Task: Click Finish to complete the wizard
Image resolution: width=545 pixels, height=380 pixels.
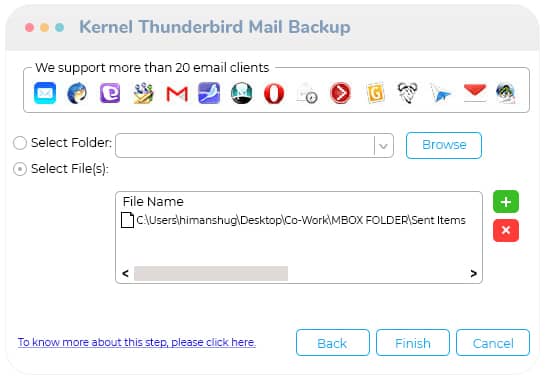Action: click(413, 343)
